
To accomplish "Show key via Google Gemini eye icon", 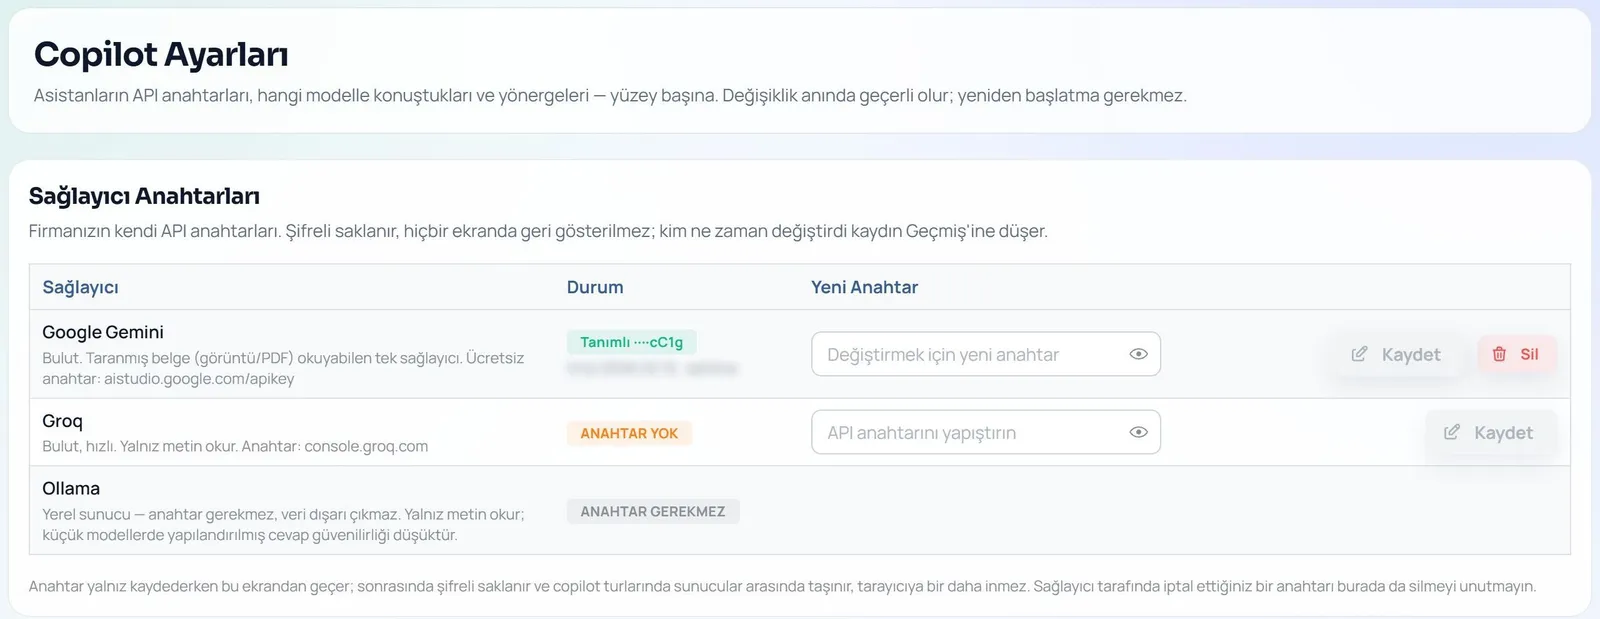I will pos(1138,354).
